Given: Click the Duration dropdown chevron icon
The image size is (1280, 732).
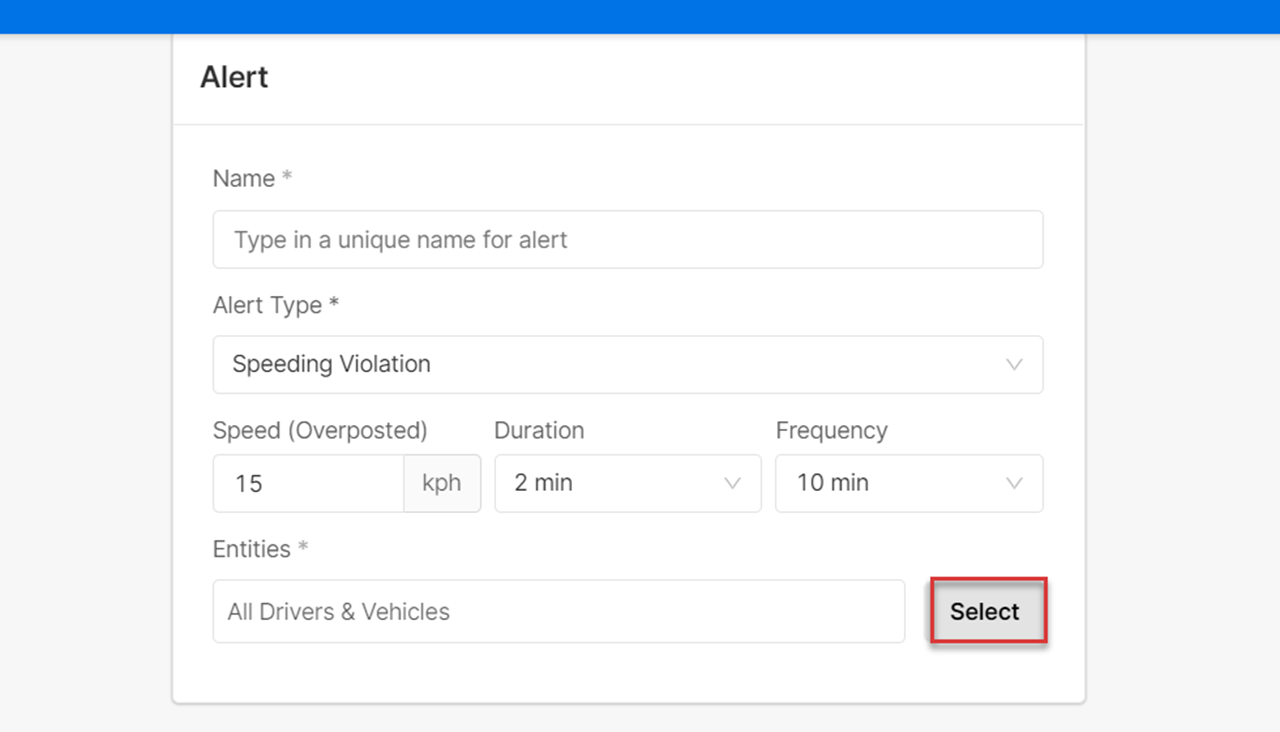Looking at the screenshot, I should (x=732, y=484).
